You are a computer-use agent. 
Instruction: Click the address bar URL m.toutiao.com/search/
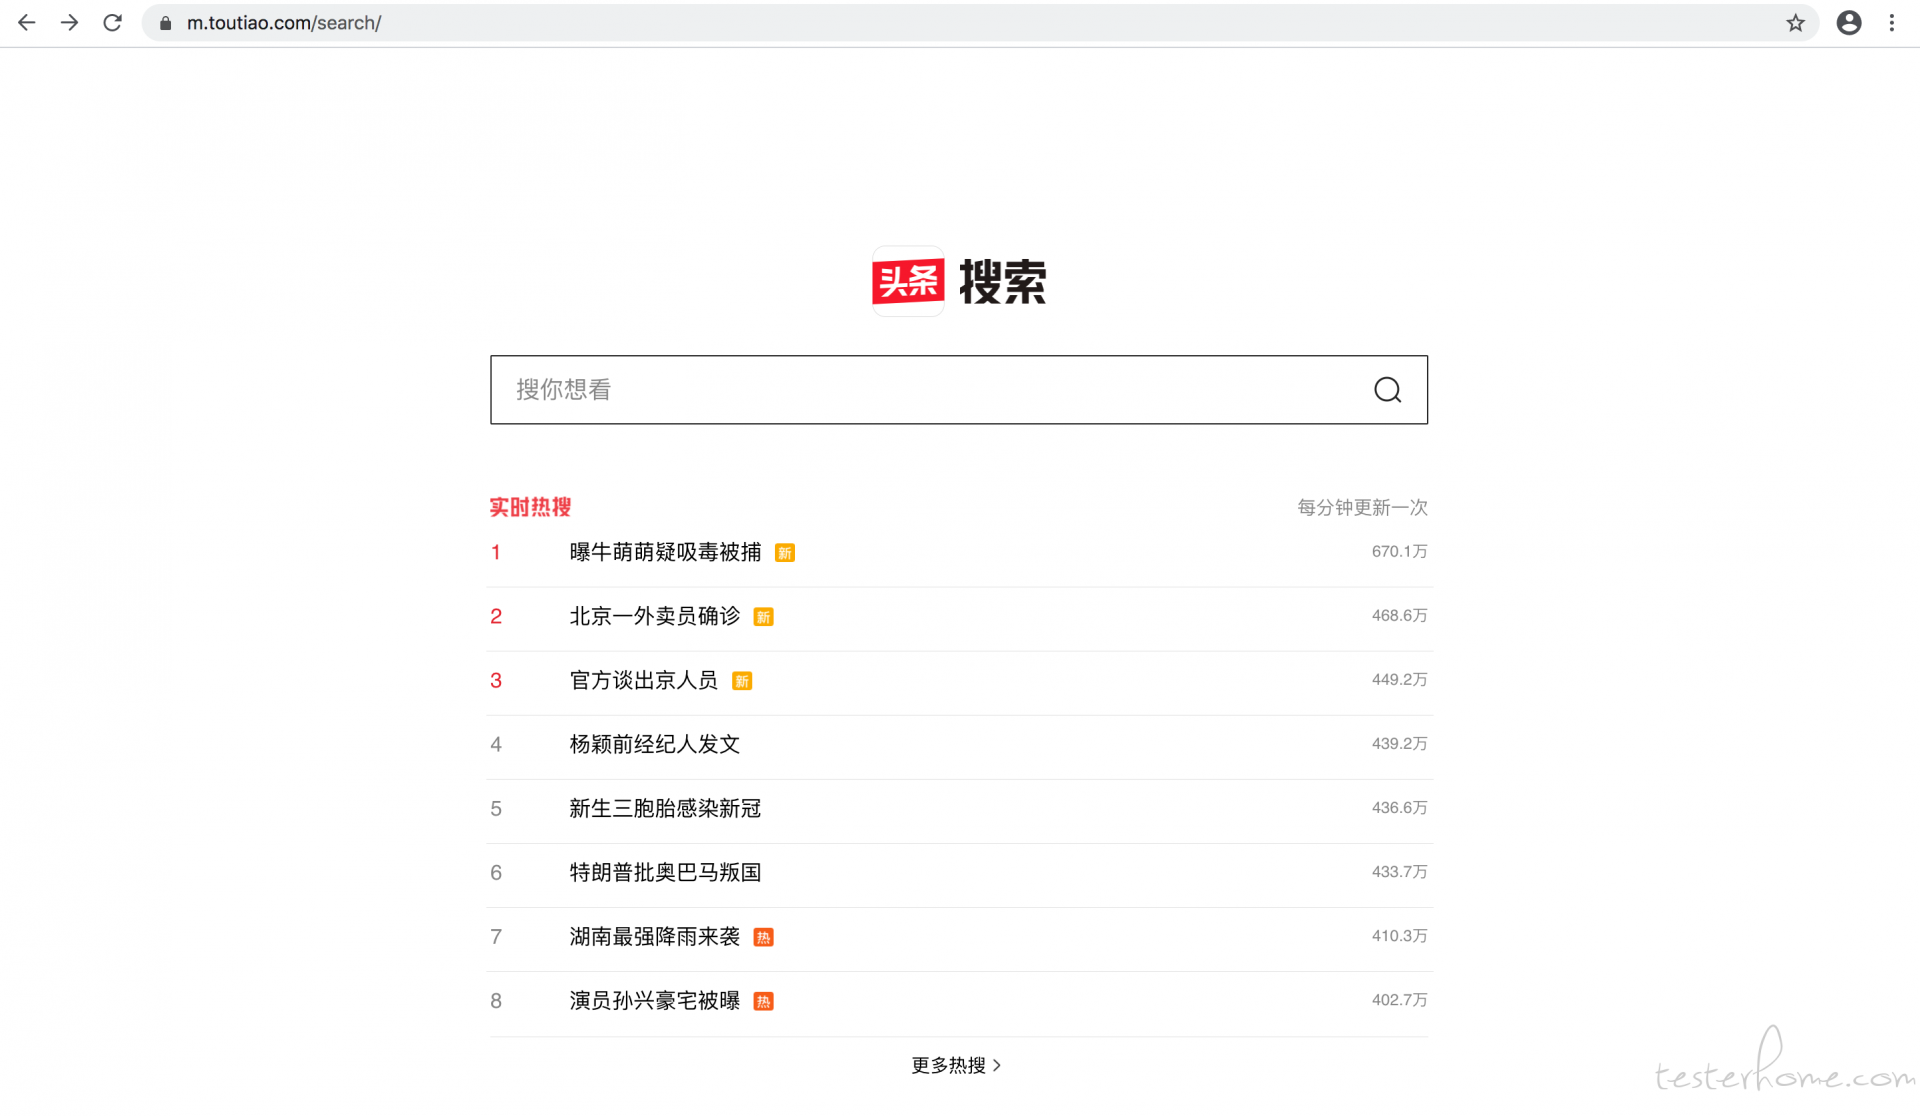click(x=284, y=23)
